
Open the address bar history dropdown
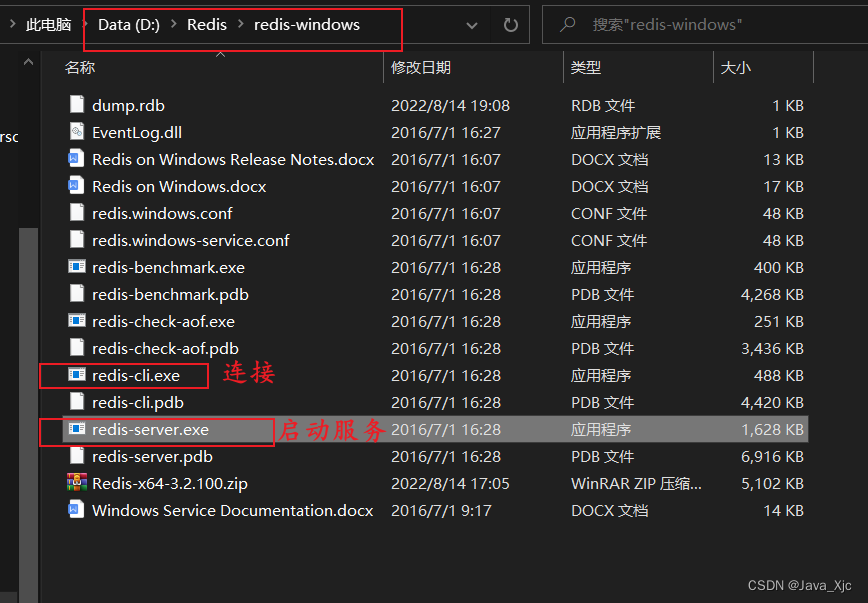[472, 25]
